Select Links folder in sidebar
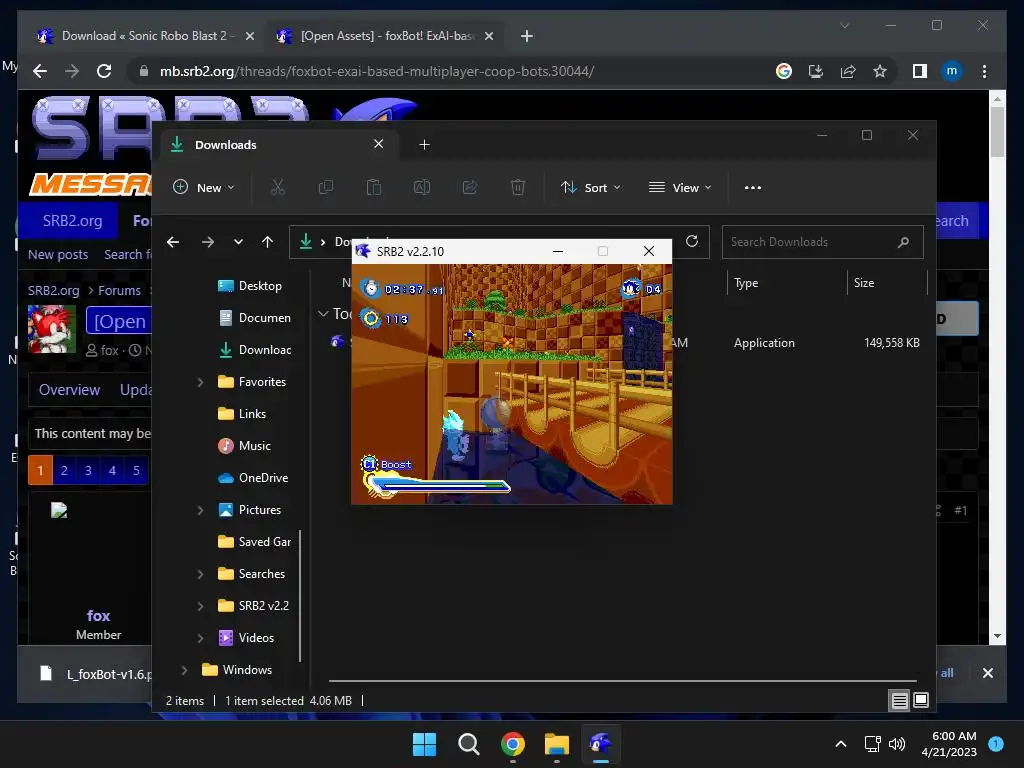 pos(252,414)
